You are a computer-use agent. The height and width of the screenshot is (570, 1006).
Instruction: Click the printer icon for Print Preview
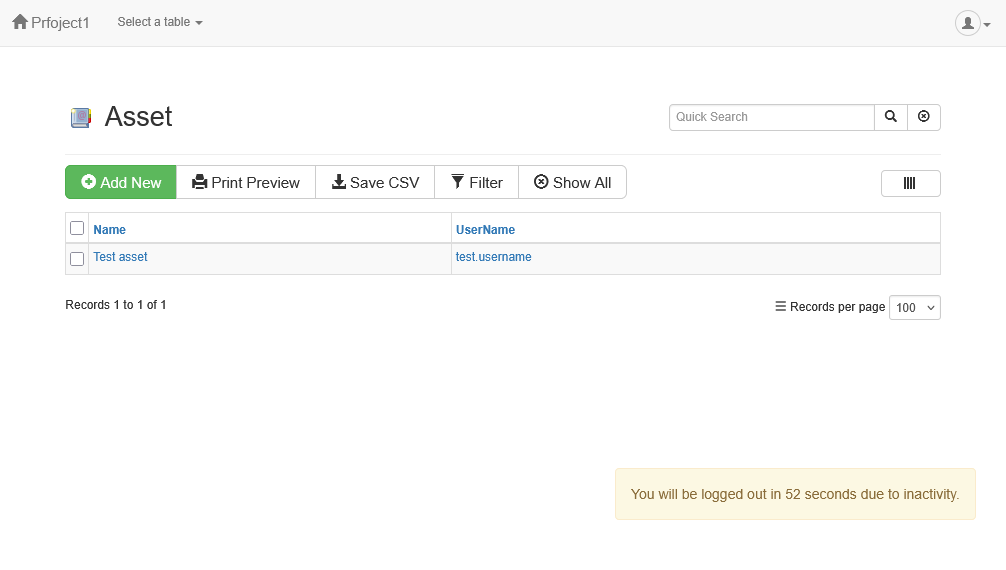tap(200, 182)
